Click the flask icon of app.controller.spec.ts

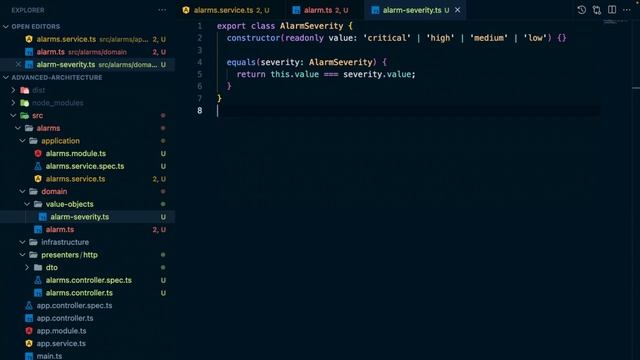click(x=29, y=305)
